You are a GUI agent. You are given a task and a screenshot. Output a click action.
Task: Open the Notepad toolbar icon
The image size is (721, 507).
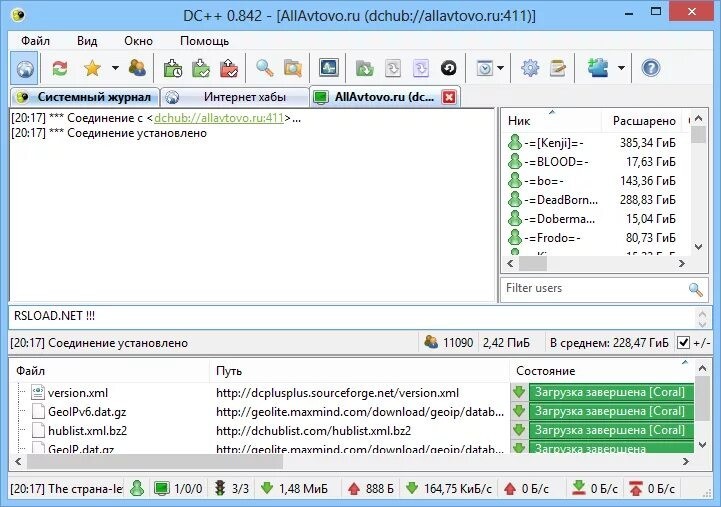click(558, 68)
